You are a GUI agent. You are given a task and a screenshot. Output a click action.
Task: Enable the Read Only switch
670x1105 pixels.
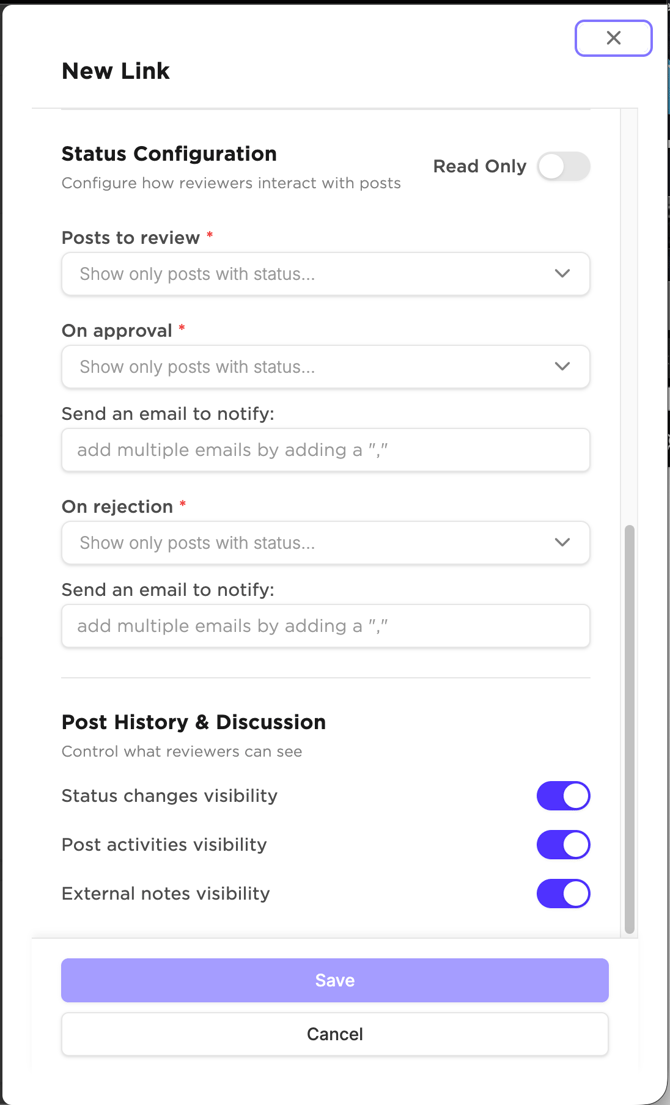563,167
